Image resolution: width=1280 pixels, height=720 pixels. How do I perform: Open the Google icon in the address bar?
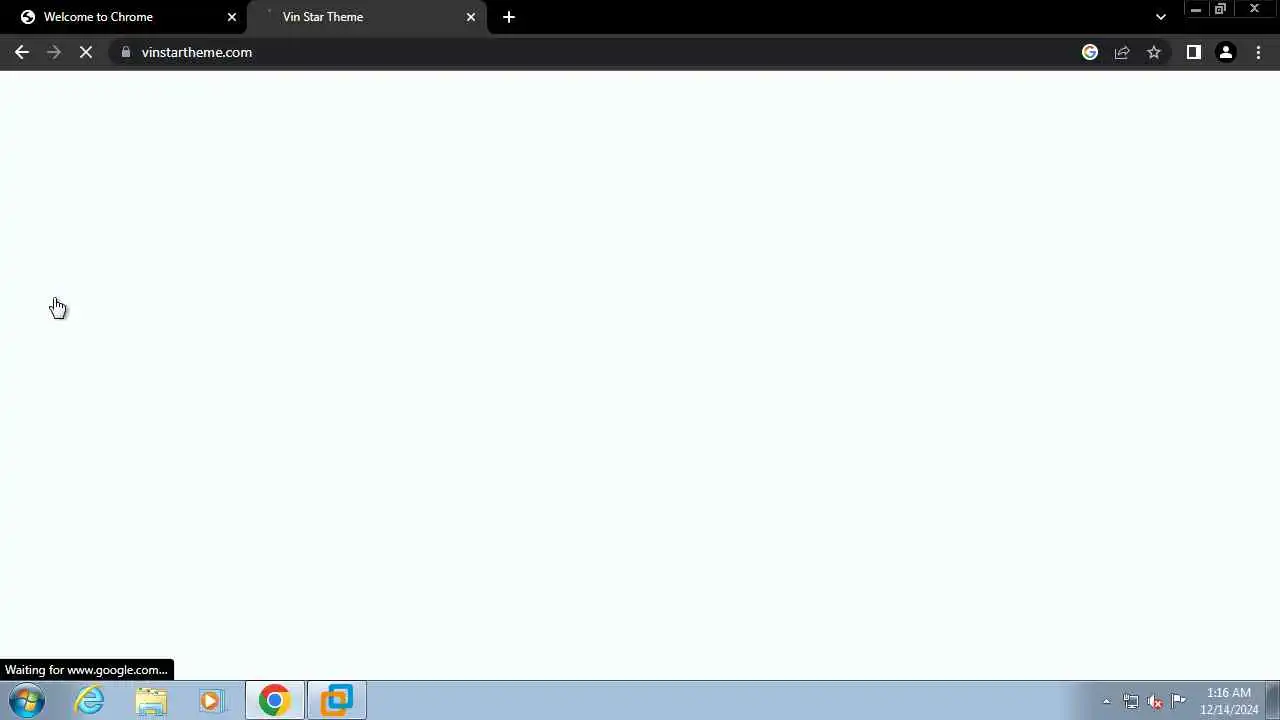pyautogui.click(x=1090, y=52)
